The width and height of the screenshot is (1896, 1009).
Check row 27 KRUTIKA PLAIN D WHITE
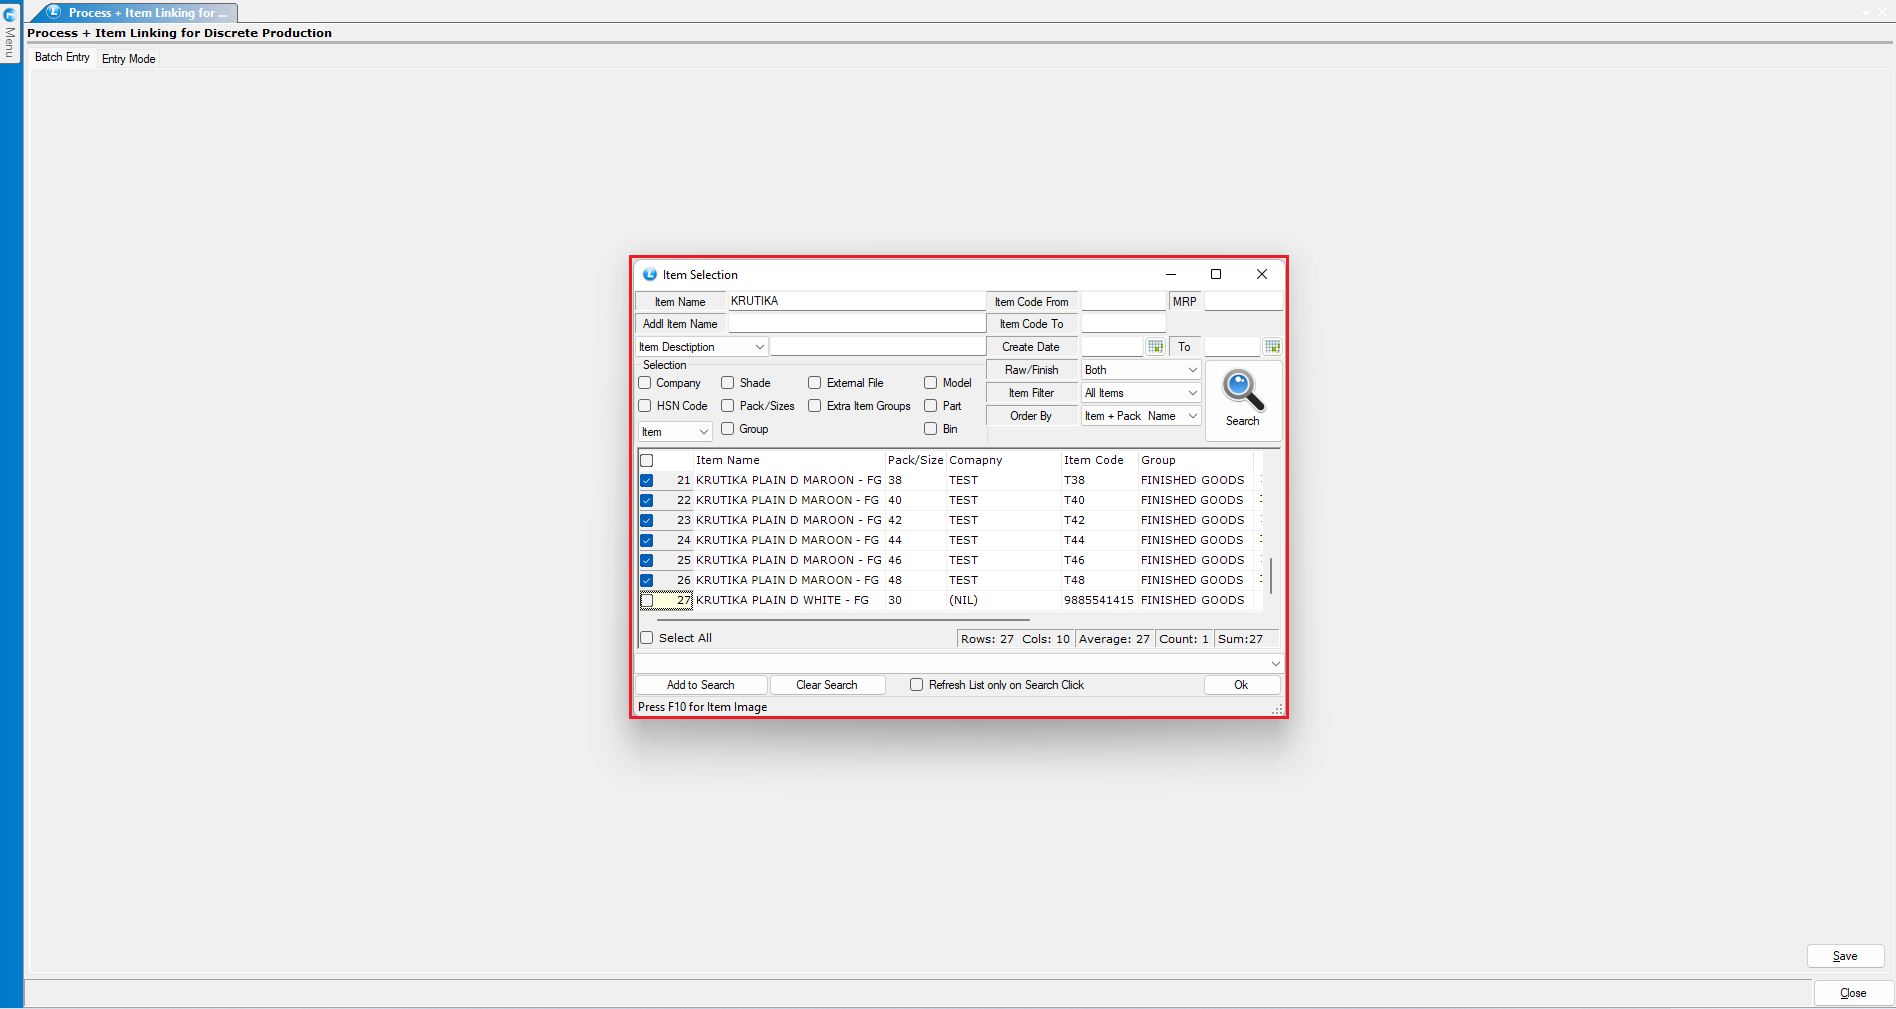647,601
